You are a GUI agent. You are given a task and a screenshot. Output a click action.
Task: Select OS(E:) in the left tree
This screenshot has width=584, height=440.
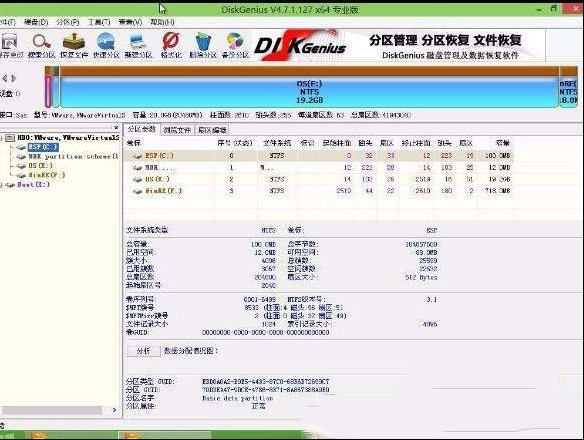coord(41,166)
